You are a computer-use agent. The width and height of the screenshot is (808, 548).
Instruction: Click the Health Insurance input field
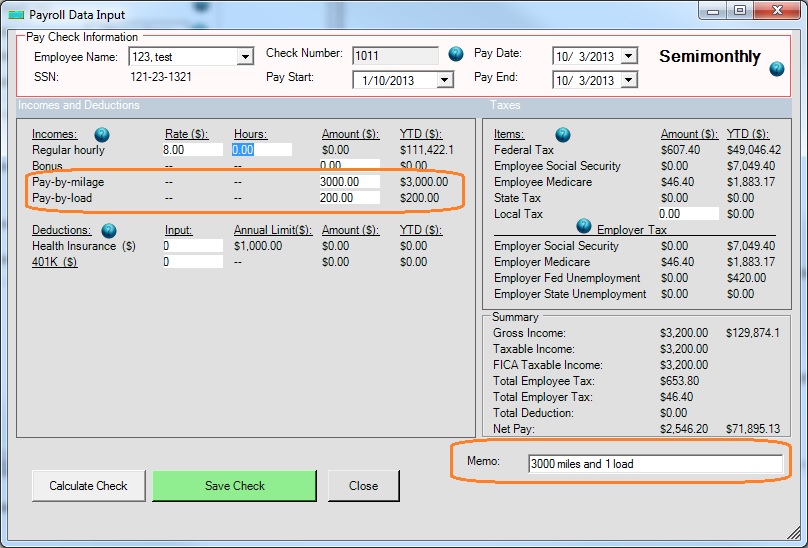coord(192,246)
